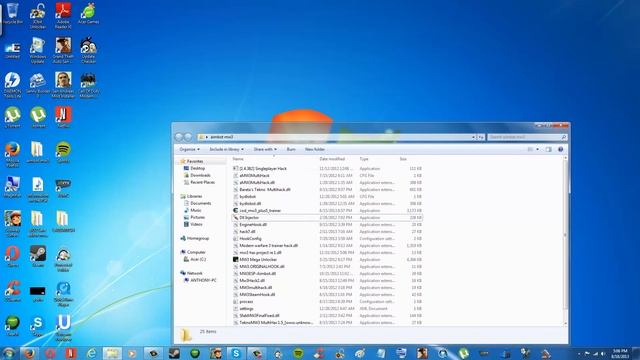Click the change view icon in Explorer

coord(530,149)
